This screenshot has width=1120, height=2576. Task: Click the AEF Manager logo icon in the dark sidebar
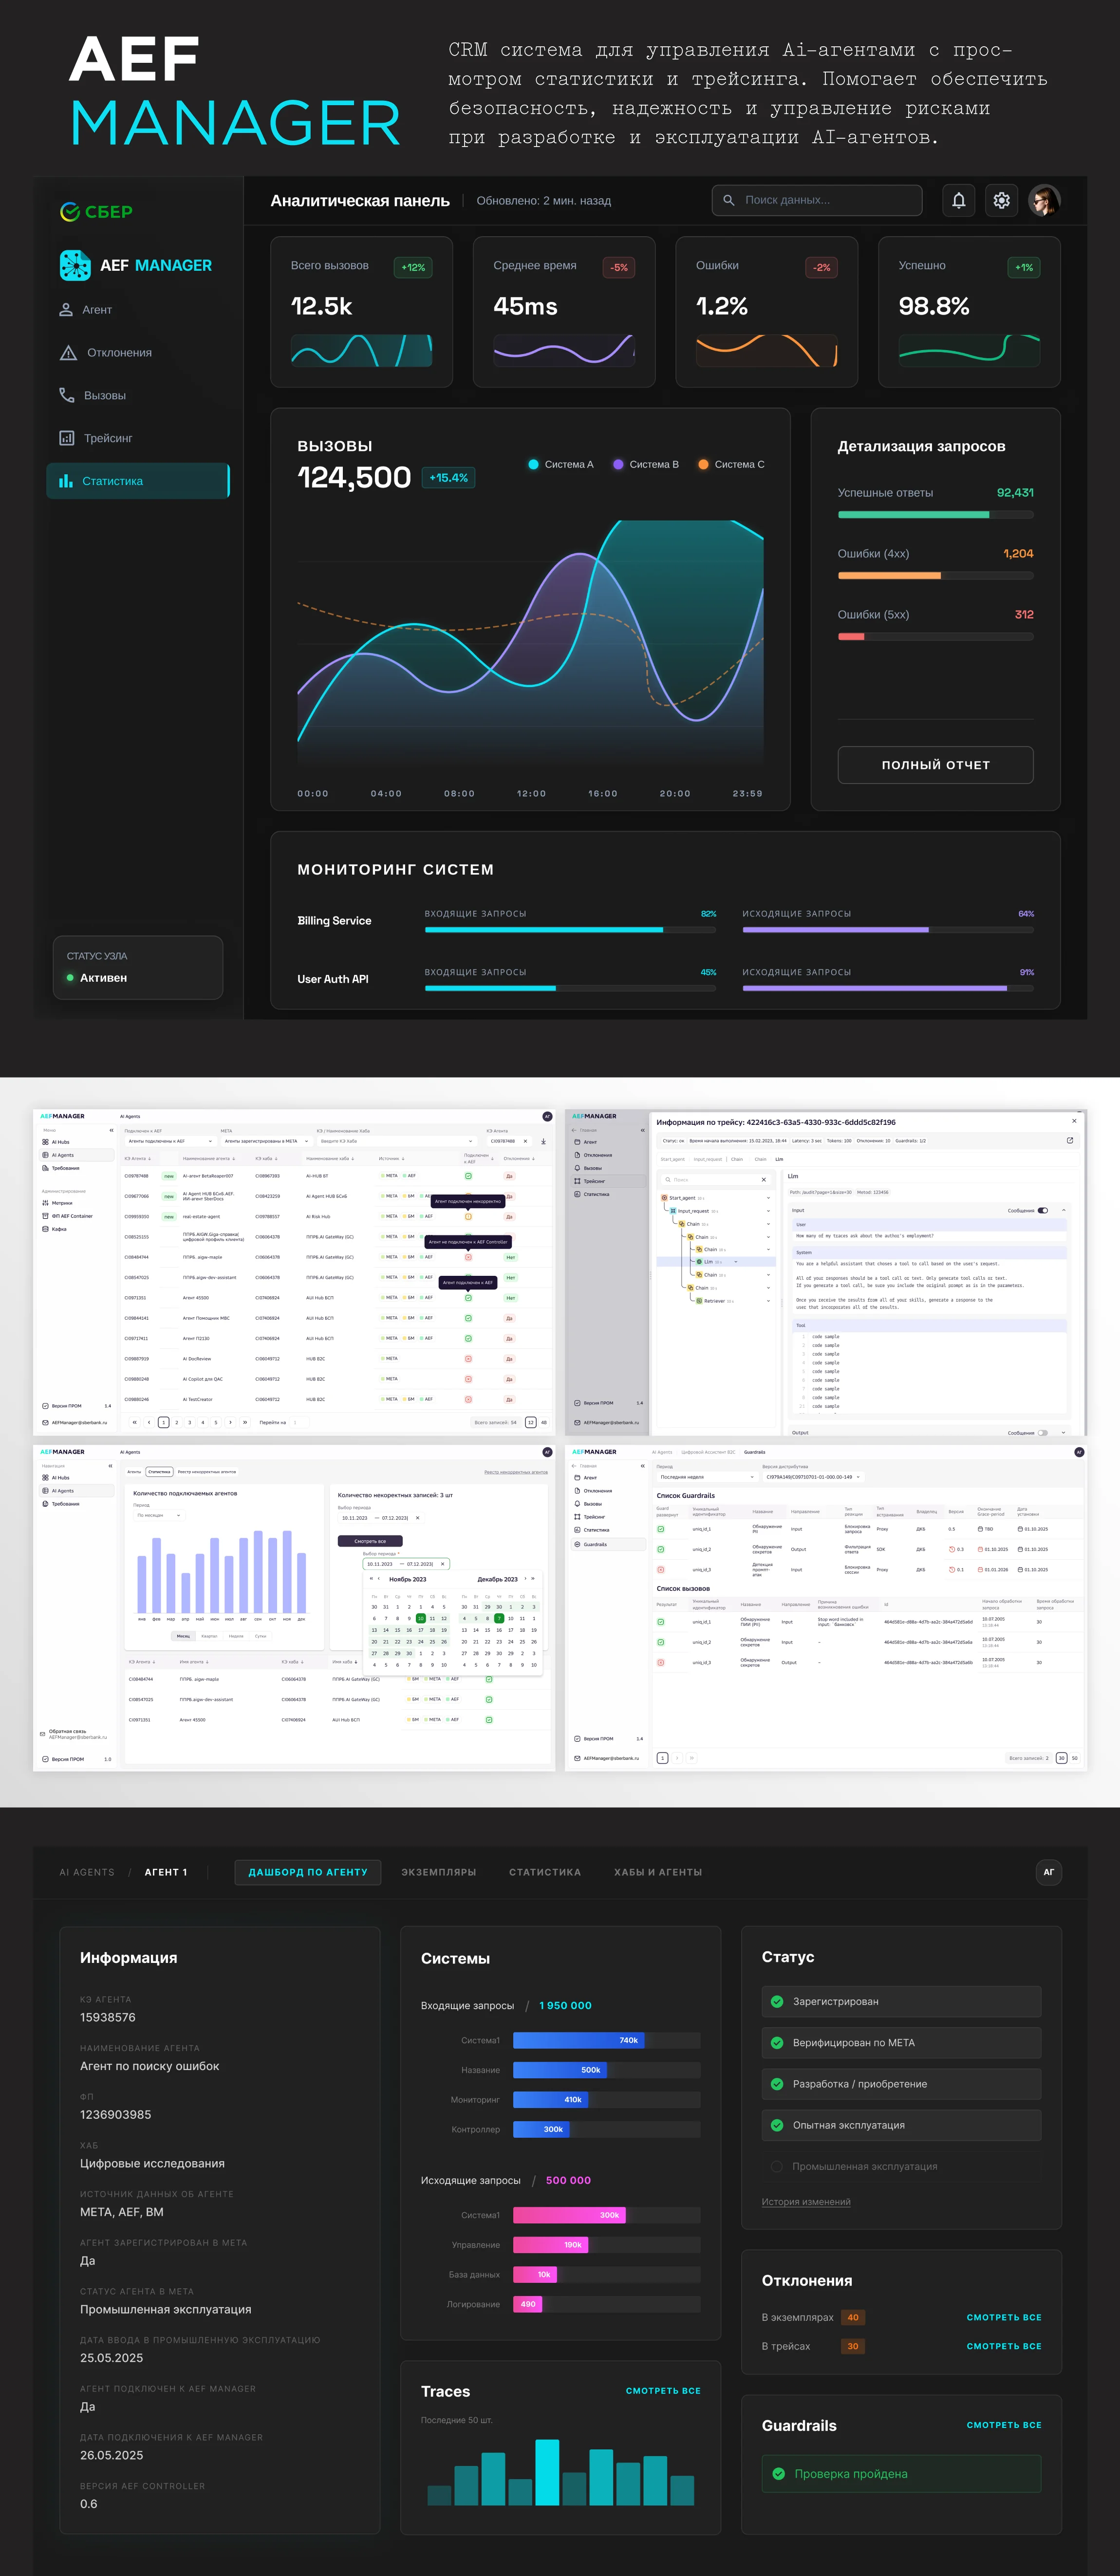[x=75, y=265]
